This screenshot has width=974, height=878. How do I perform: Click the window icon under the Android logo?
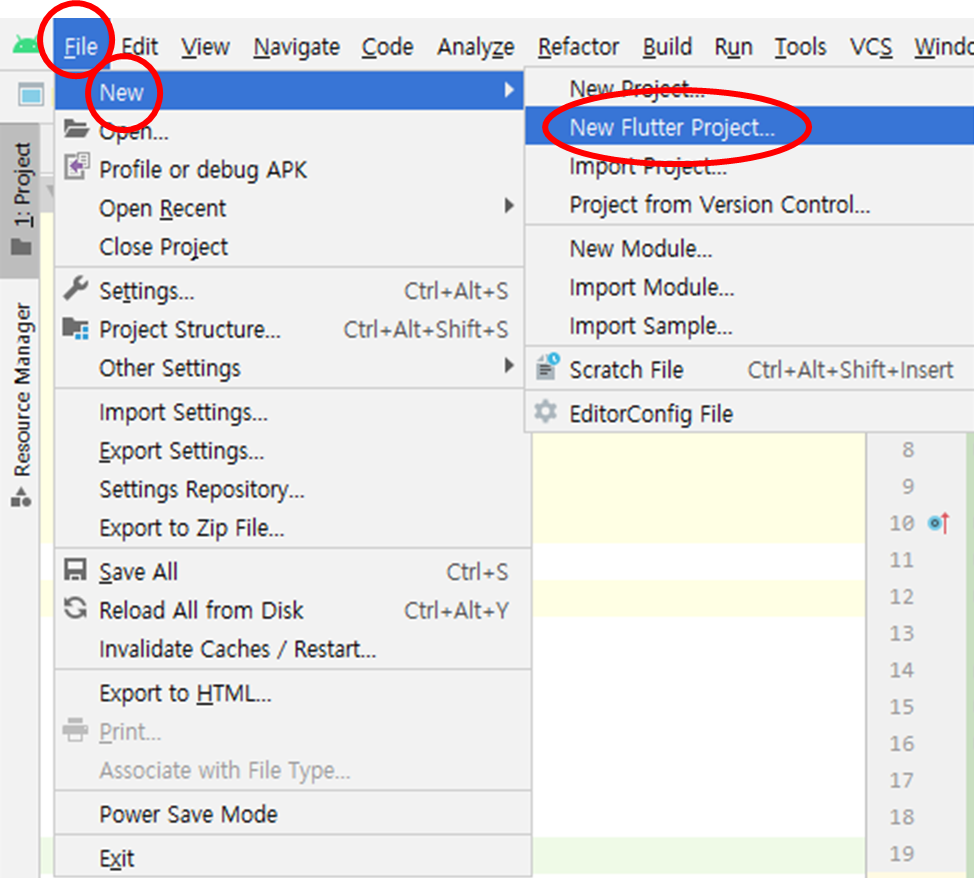tap(30, 95)
